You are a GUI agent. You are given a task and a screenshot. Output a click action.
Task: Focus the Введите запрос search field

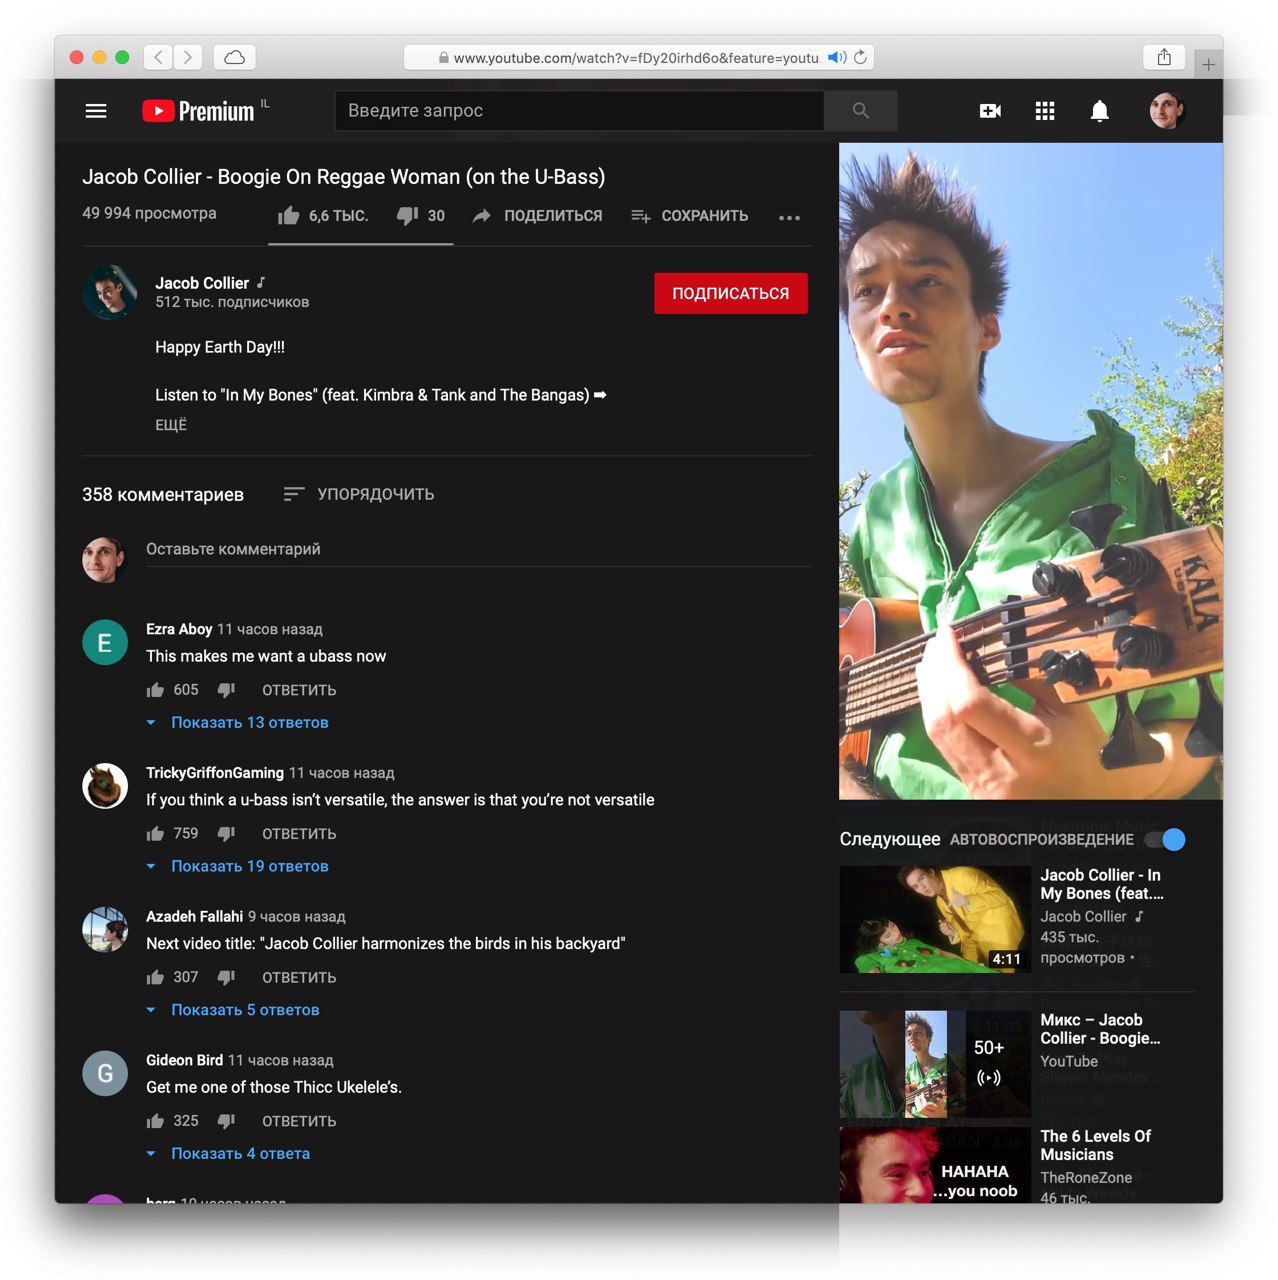pyautogui.click(x=580, y=111)
